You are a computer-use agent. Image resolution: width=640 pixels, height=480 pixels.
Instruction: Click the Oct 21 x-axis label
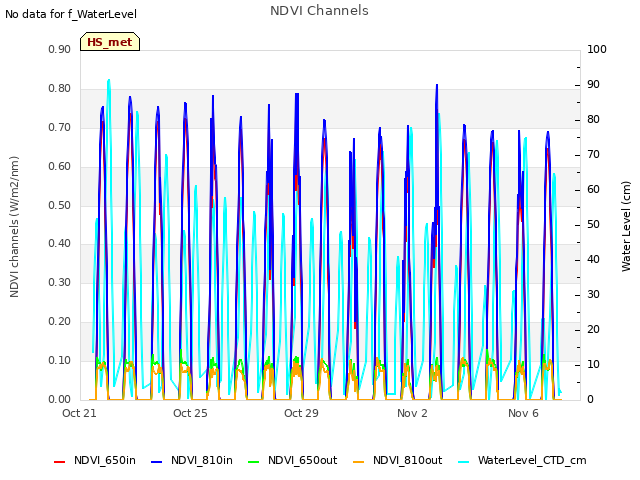click(79, 413)
